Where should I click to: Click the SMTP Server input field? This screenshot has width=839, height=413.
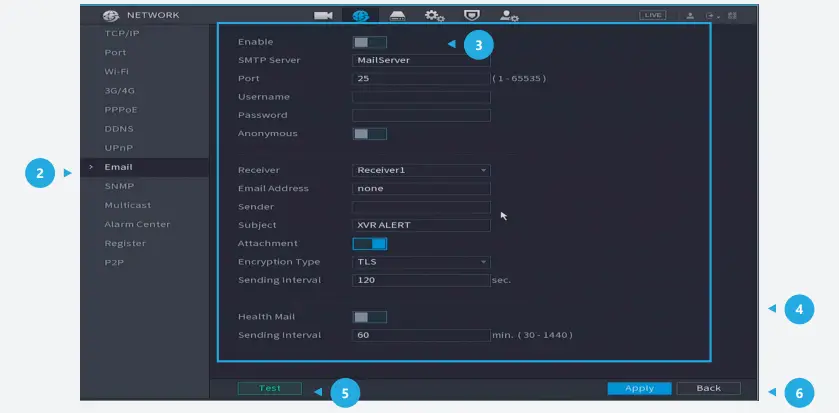[x=421, y=60]
